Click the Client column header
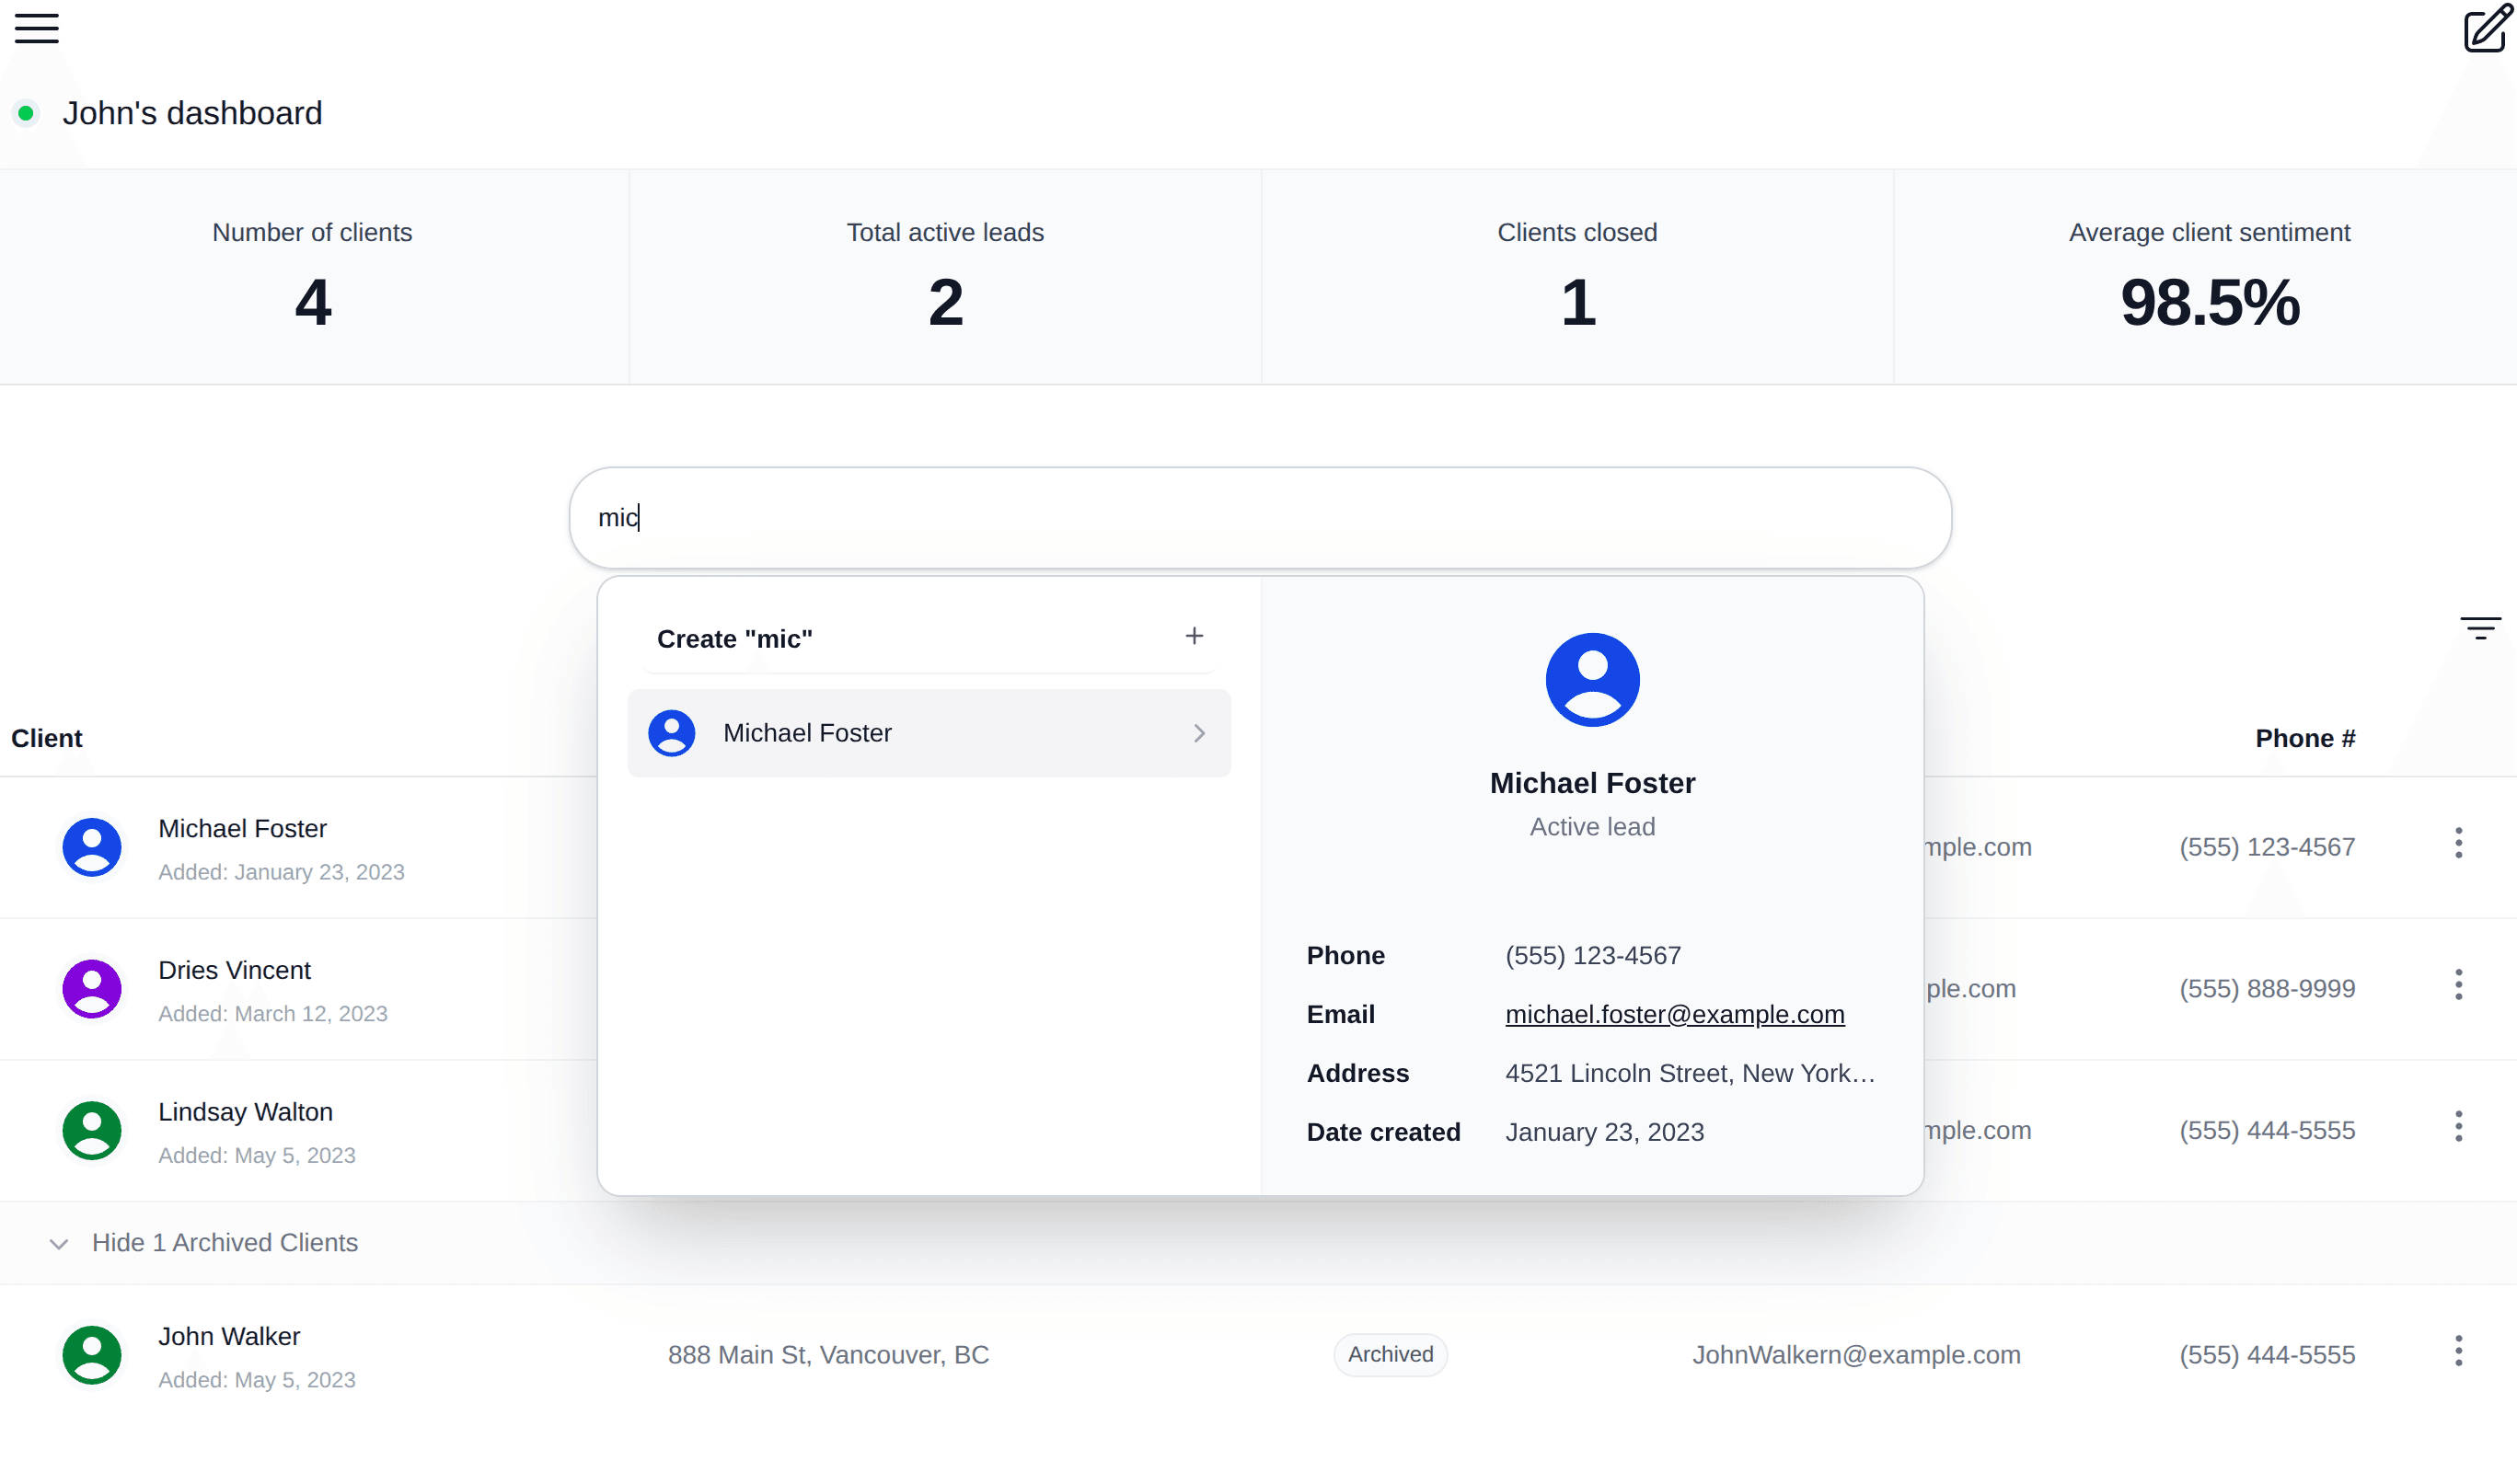This screenshot has width=2517, height=1484. pyautogui.click(x=47, y=739)
